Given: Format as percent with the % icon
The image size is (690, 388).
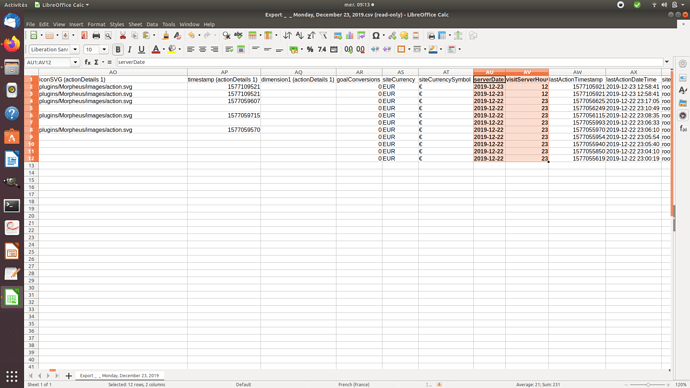Looking at the screenshot, I should point(310,49).
